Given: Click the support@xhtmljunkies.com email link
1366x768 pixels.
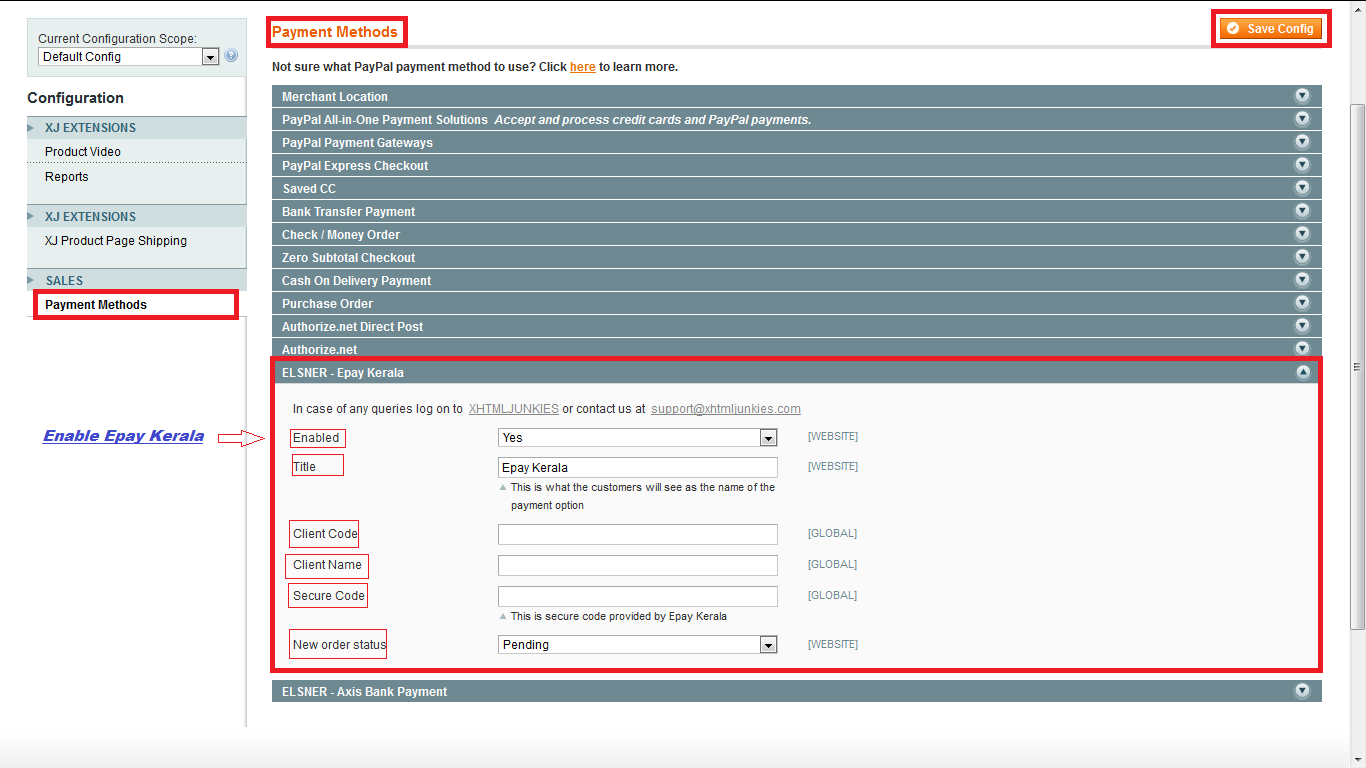Looking at the screenshot, I should pos(726,409).
